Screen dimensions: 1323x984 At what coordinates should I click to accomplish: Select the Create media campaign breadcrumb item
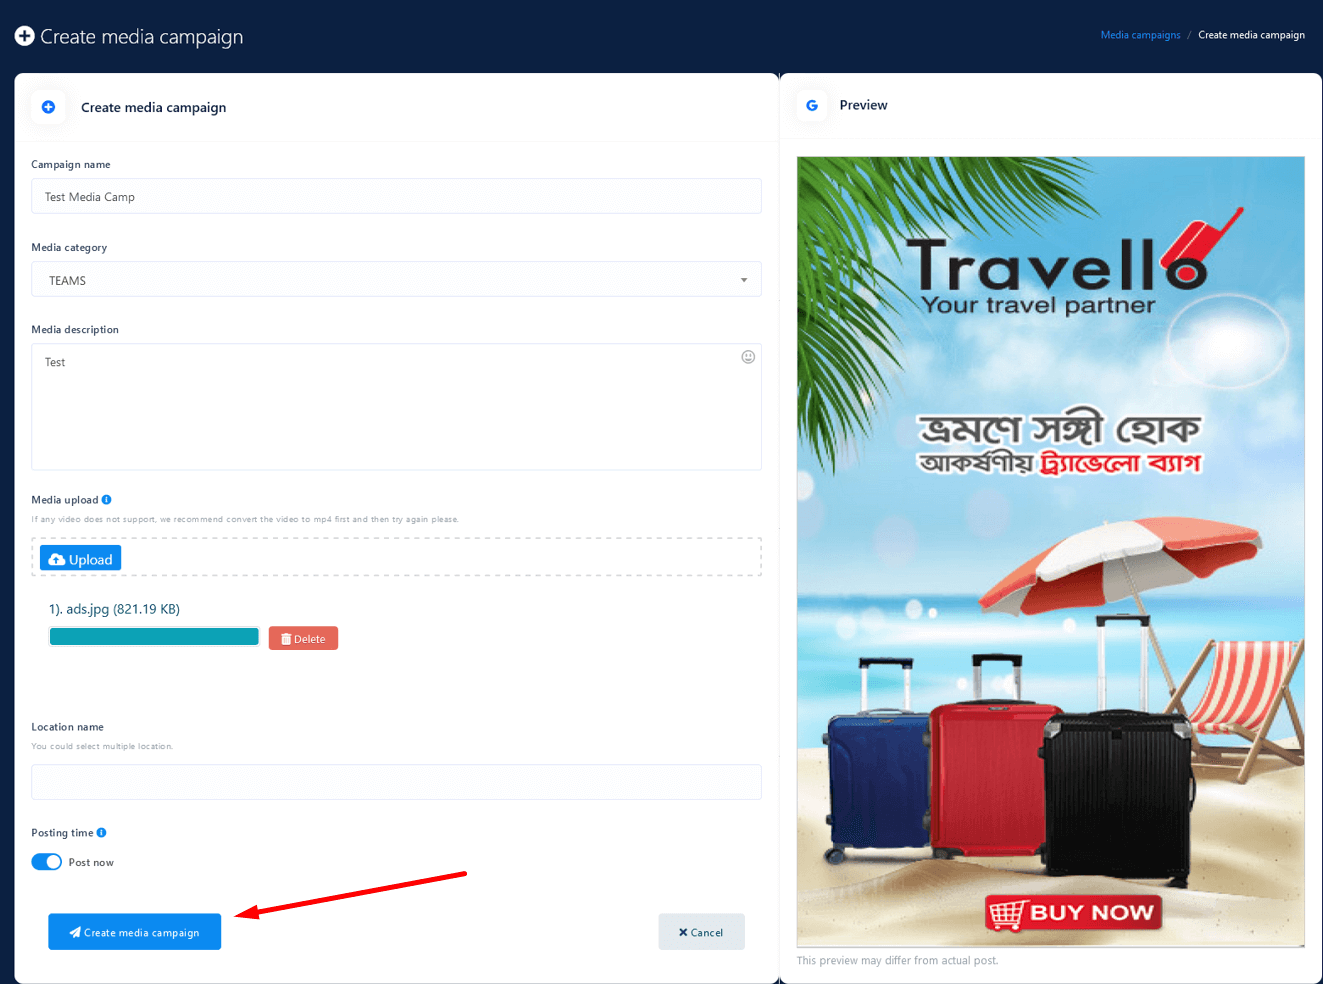pos(1251,35)
